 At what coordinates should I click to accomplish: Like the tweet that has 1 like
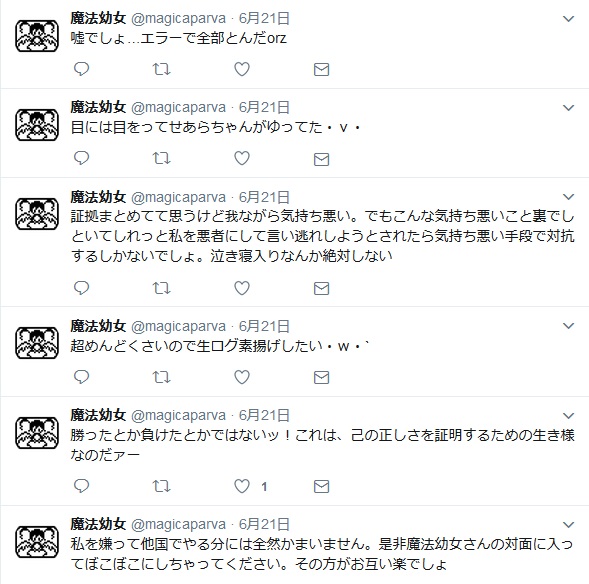(242, 486)
